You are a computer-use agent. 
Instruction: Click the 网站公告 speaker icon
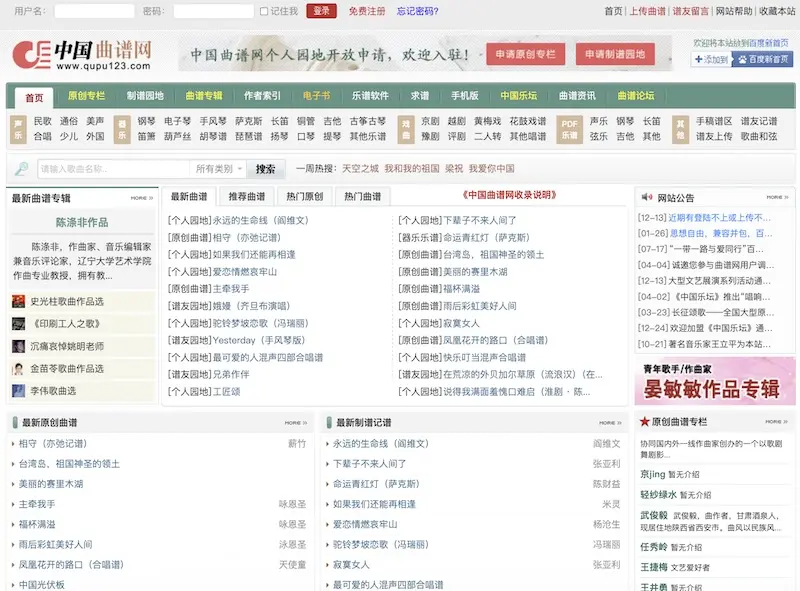pos(647,197)
